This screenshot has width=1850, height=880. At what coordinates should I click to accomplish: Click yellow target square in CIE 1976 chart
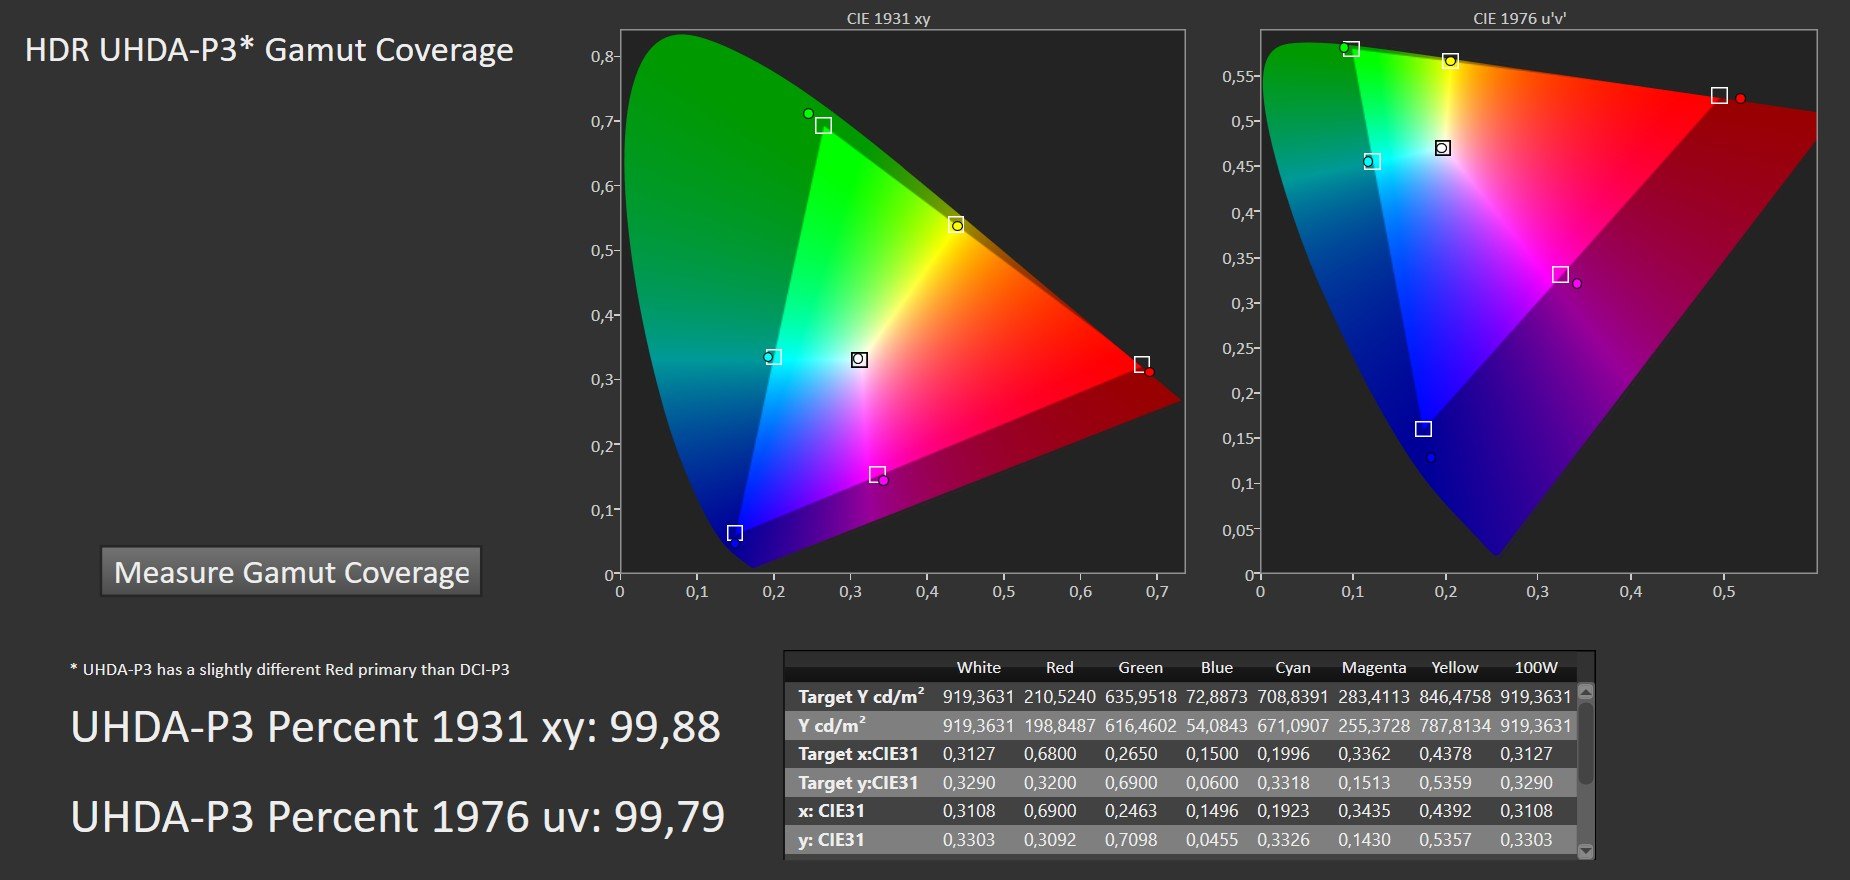pos(1450,61)
